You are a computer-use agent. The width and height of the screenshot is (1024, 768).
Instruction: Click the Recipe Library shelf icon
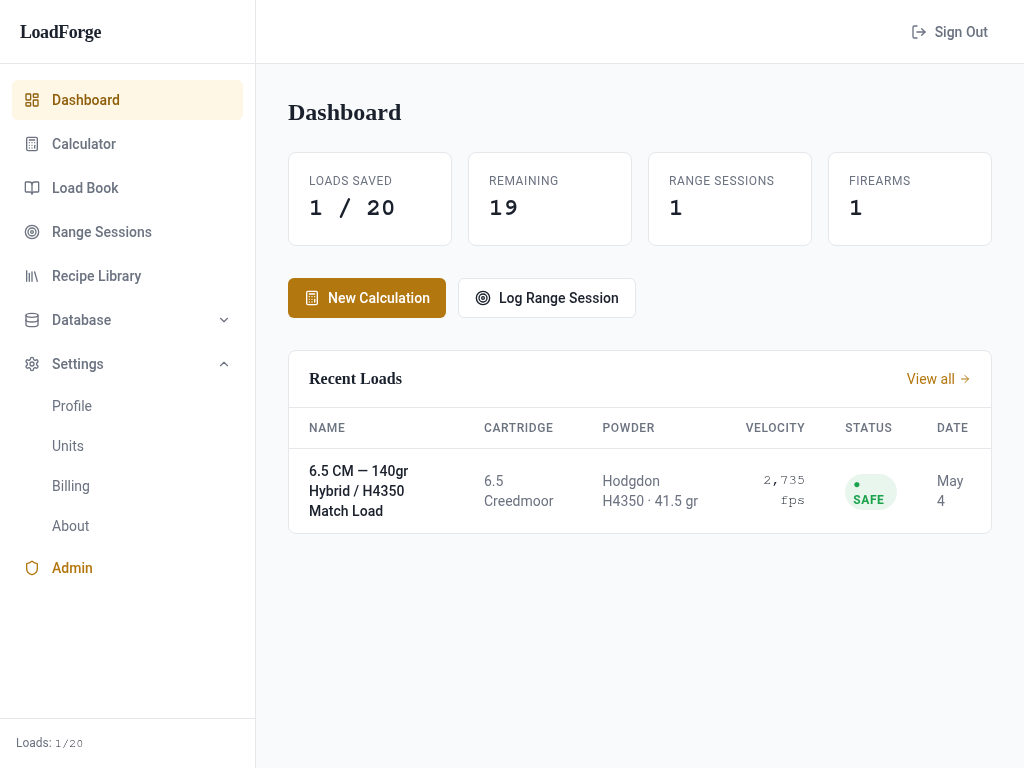(x=32, y=276)
